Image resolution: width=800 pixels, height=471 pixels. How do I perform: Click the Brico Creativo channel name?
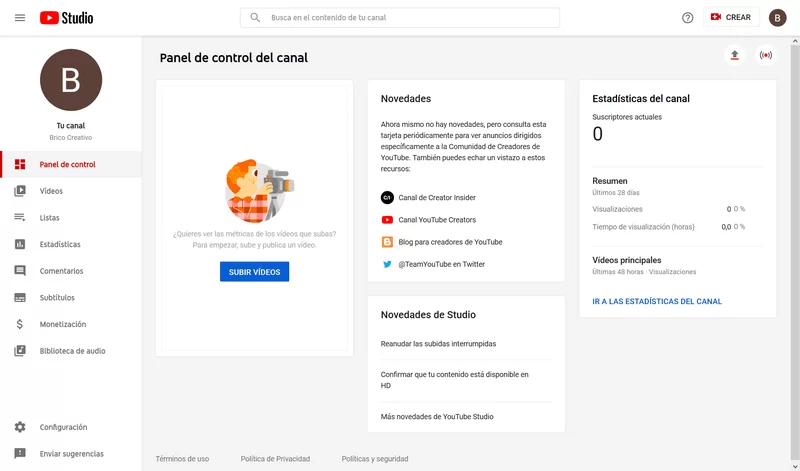(x=71, y=138)
